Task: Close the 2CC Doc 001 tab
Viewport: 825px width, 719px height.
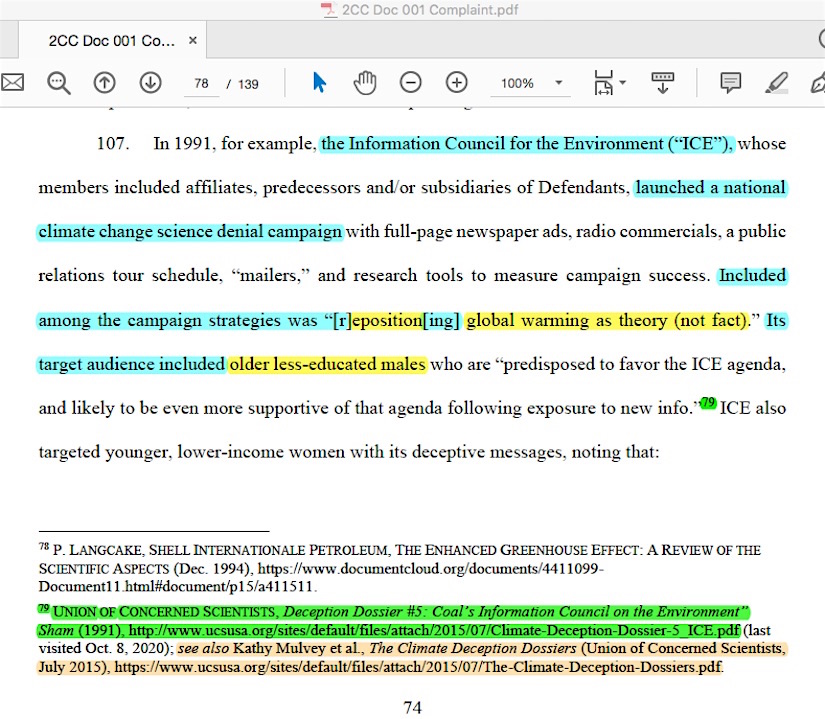Action: click(193, 41)
